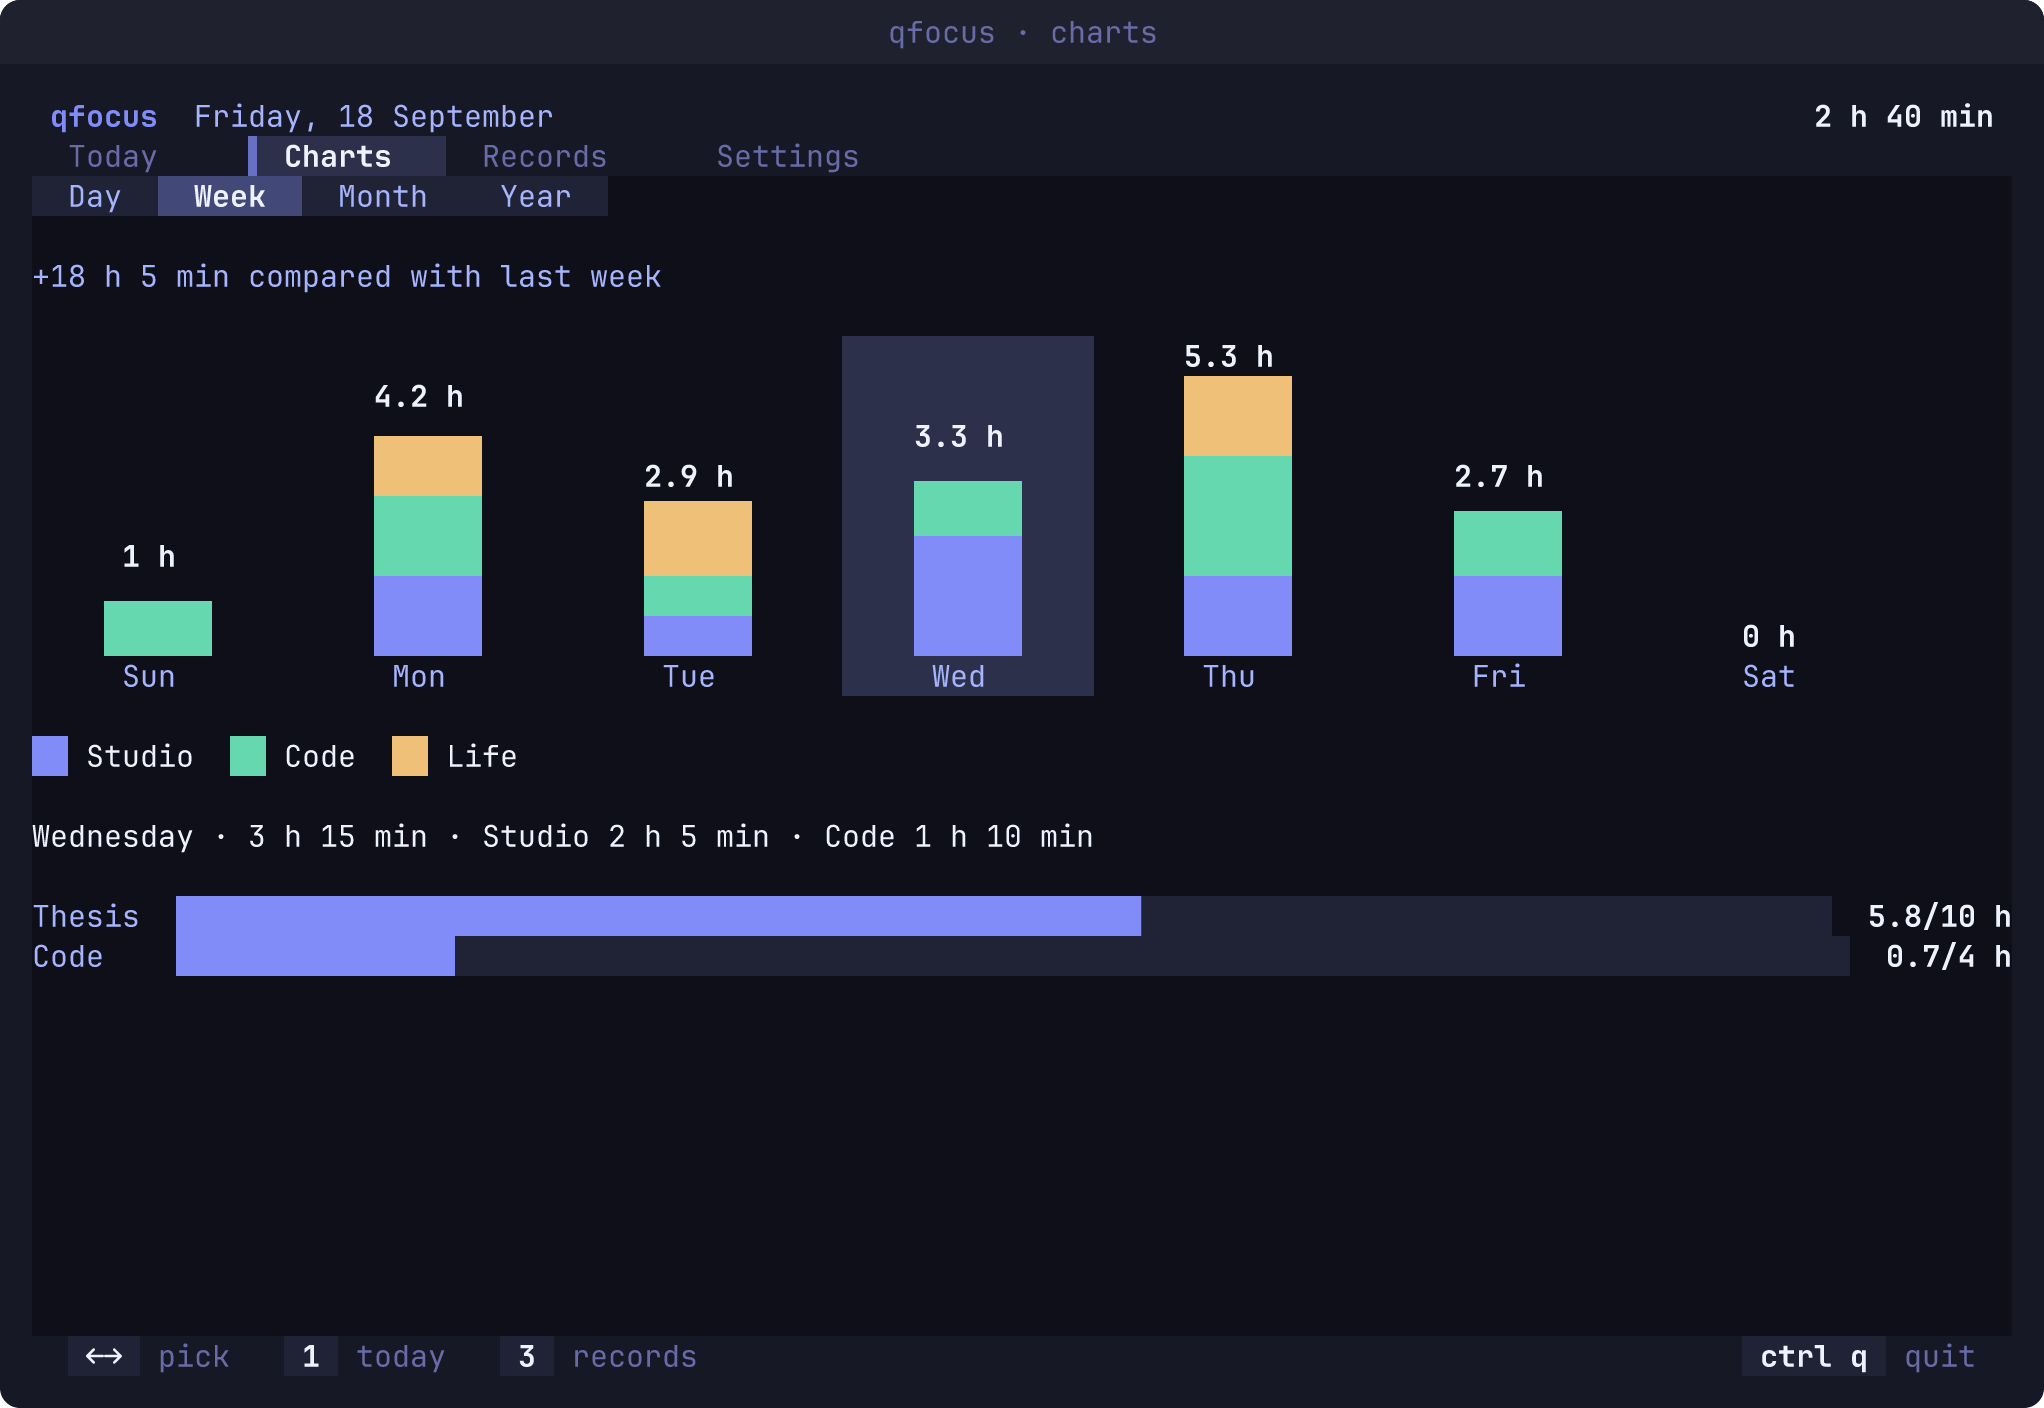This screenshot has width=2044, height=1408.
Task: Click the 5.3 h value above Thu
Action: (x=1229, y=357)
